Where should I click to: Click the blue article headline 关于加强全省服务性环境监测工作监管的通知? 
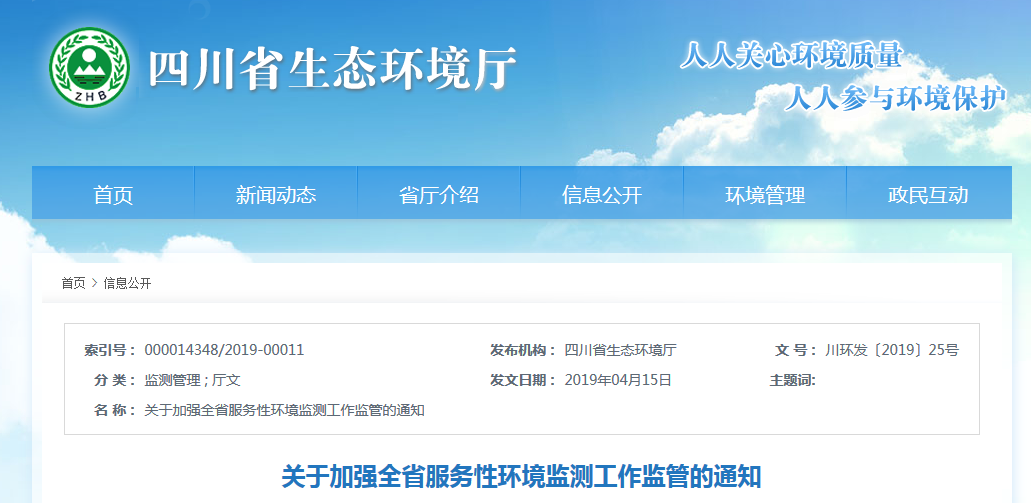point(521,476)
